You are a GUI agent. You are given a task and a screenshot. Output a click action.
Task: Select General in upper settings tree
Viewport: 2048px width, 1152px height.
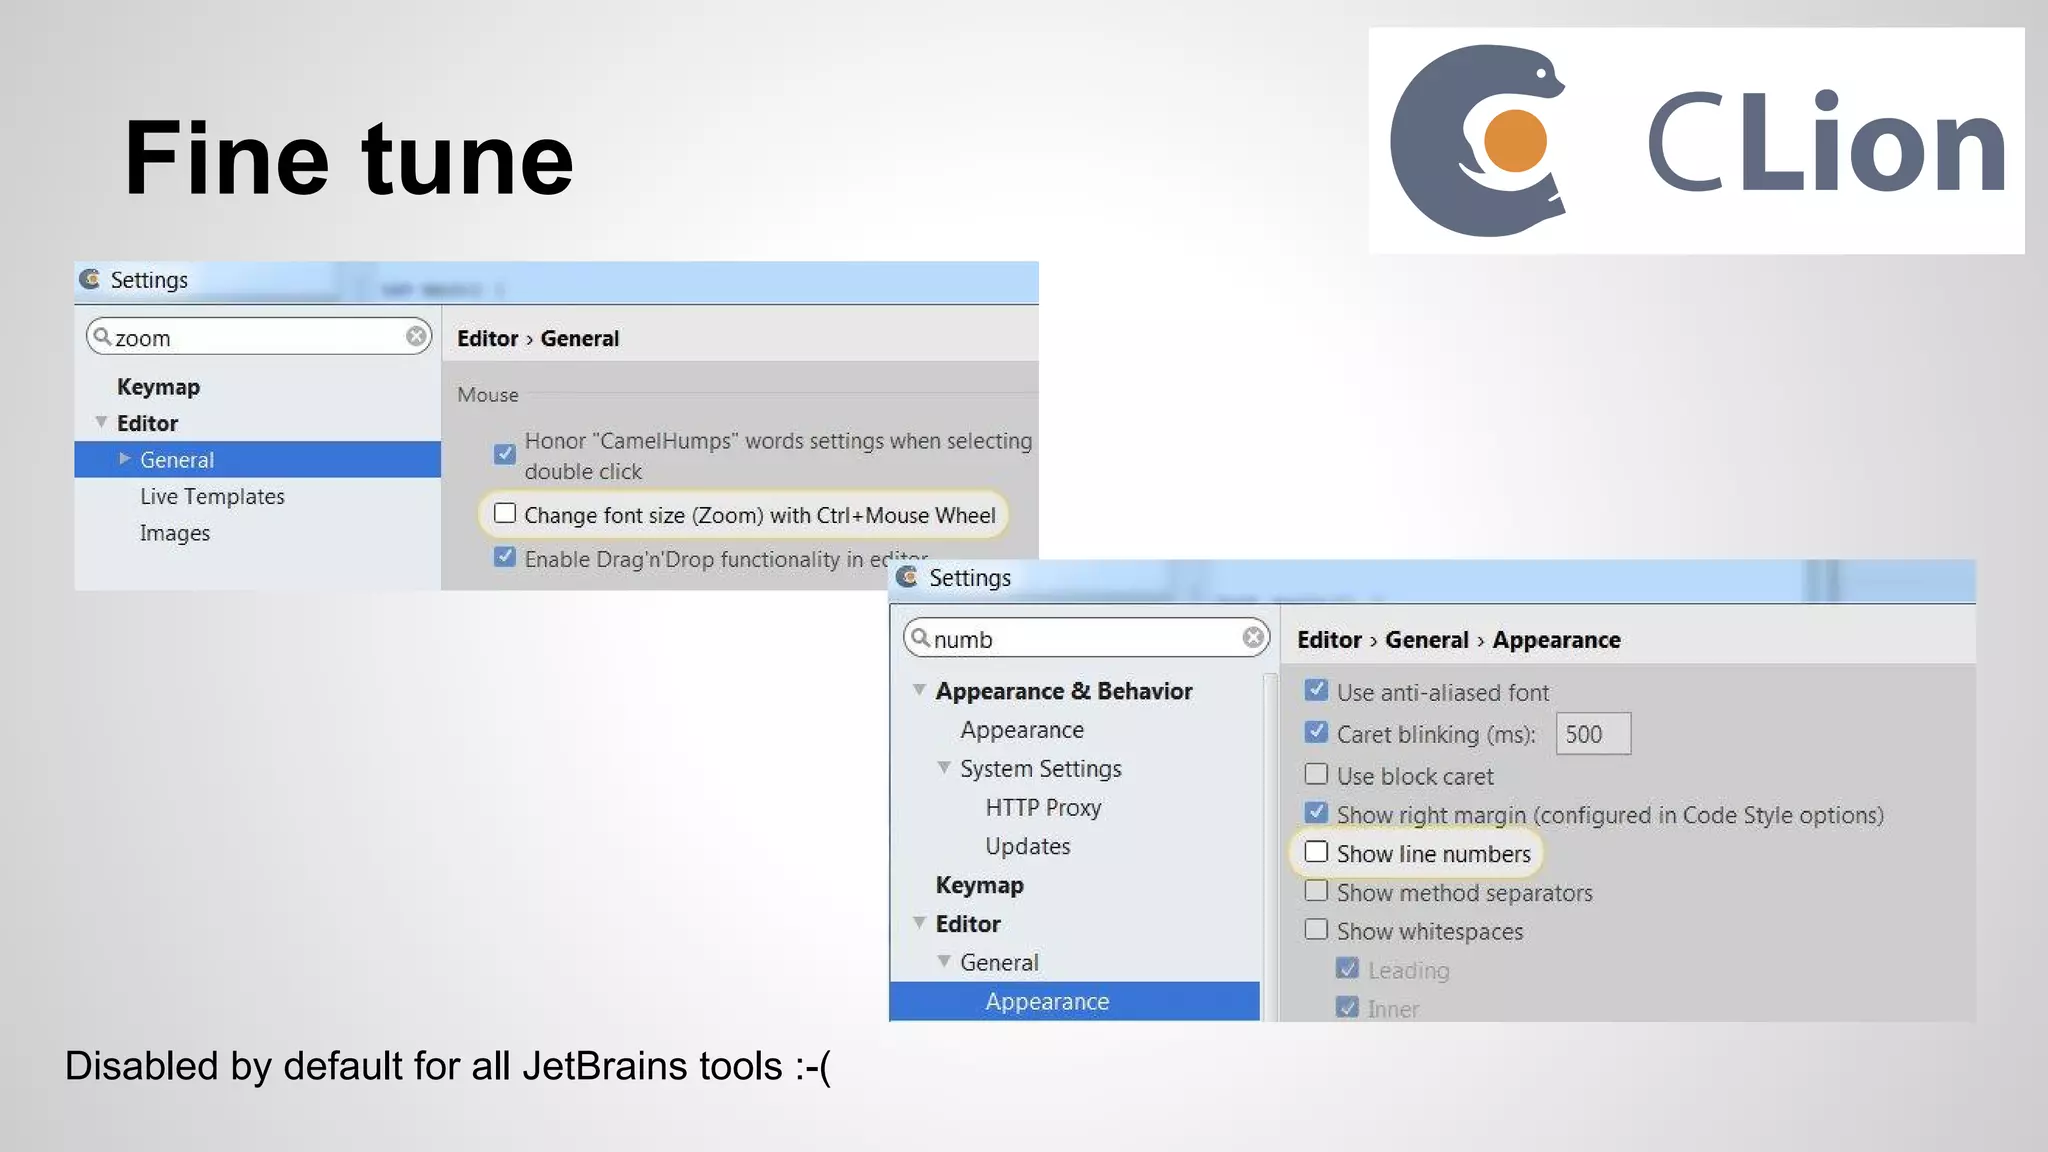point(257,459)
